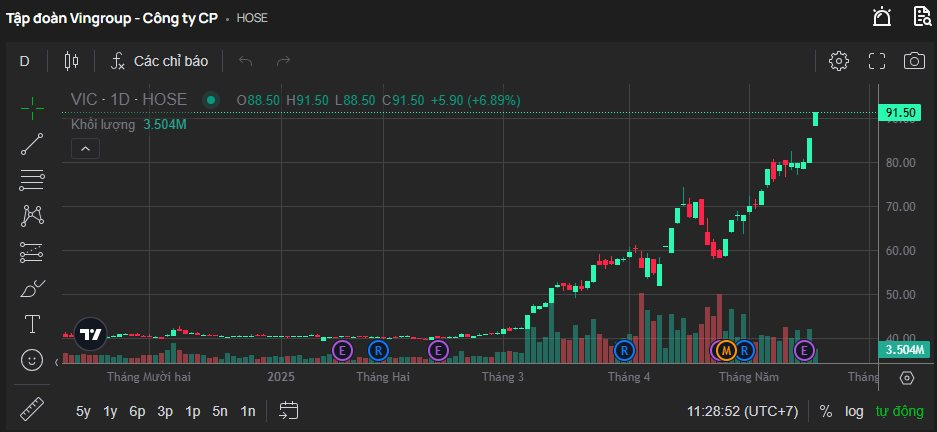Redo the last chart action
This screenshot has width=937, height=432.
[x=283, y=60]
